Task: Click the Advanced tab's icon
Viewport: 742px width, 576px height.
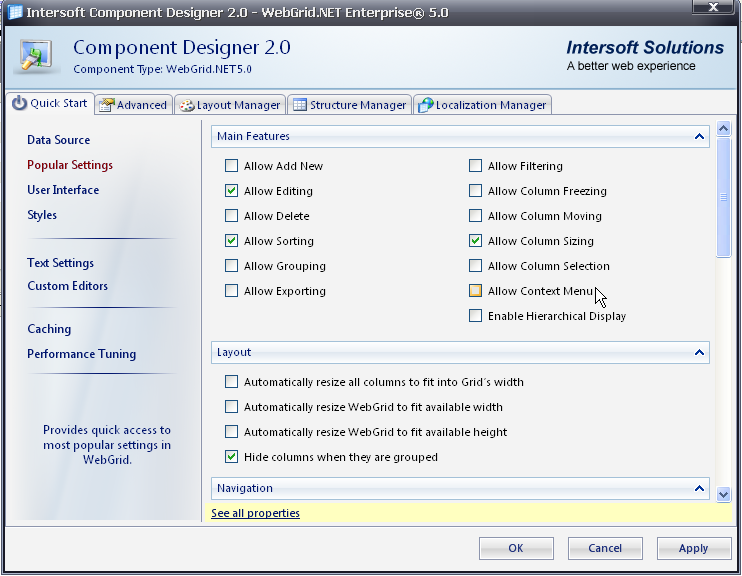Action: click(x=106, y=105)
